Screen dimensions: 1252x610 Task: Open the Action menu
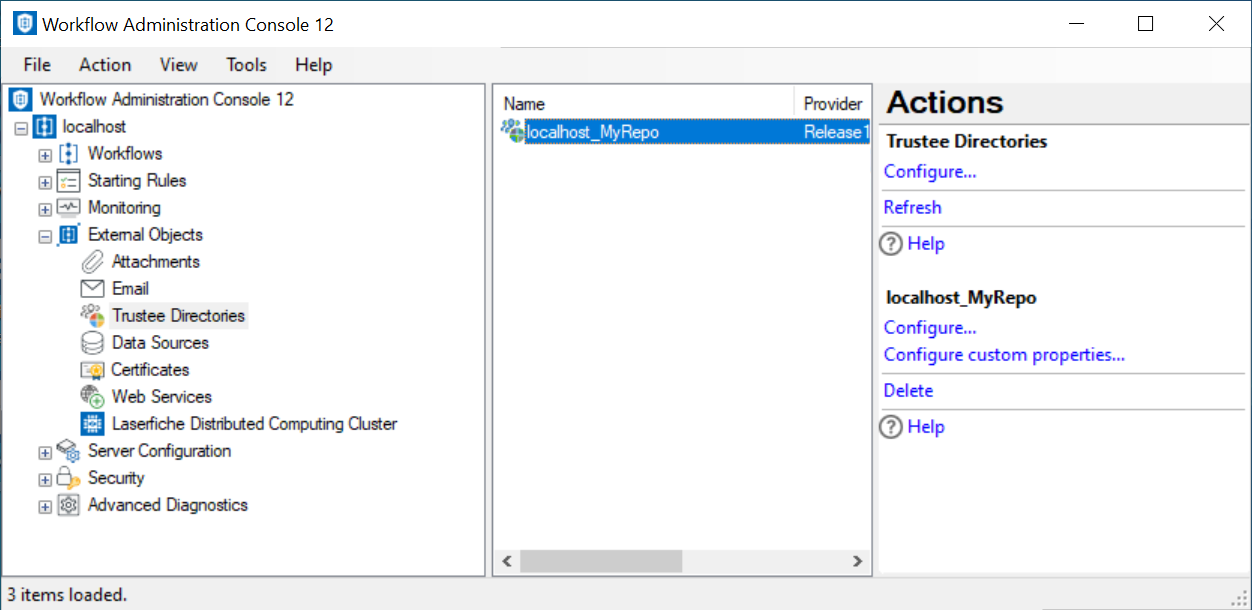pyautogui.click(x=105, y=65)
